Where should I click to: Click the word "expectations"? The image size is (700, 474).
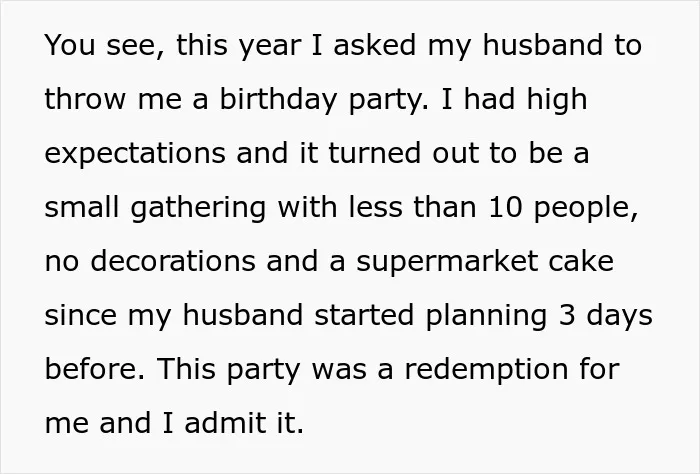(x=135, y=154)
